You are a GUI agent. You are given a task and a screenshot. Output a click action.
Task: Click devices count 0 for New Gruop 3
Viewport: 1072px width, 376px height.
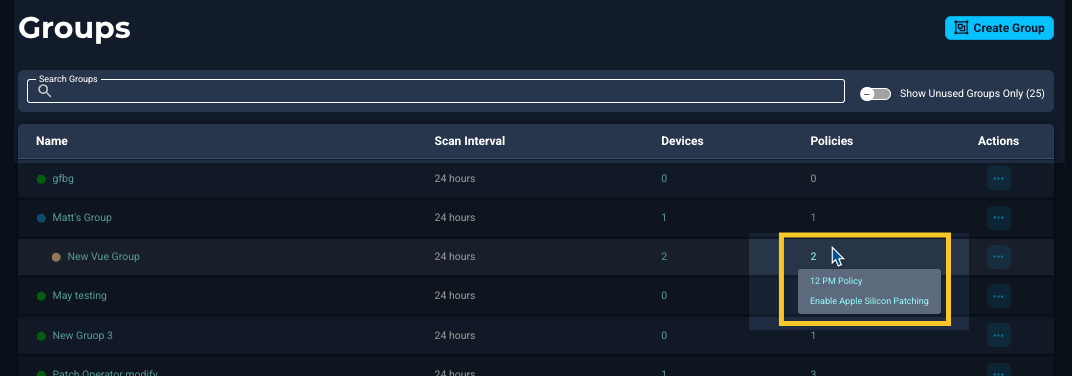[664, 336]
